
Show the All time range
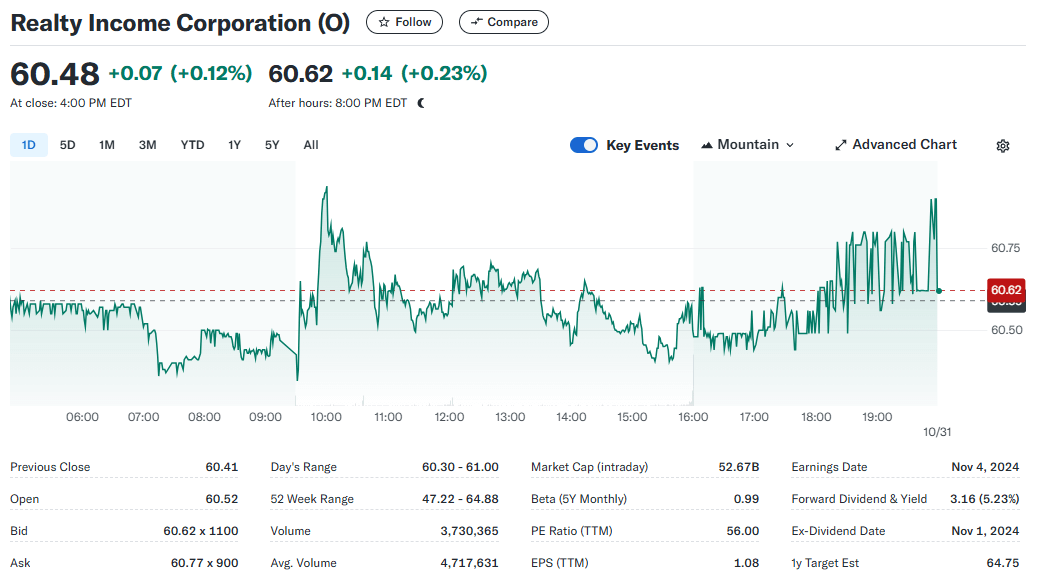pos(311,145)
